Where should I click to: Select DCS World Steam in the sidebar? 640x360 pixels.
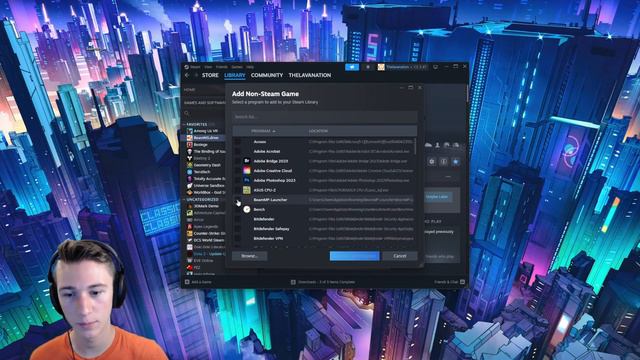(x=206, y=240)
